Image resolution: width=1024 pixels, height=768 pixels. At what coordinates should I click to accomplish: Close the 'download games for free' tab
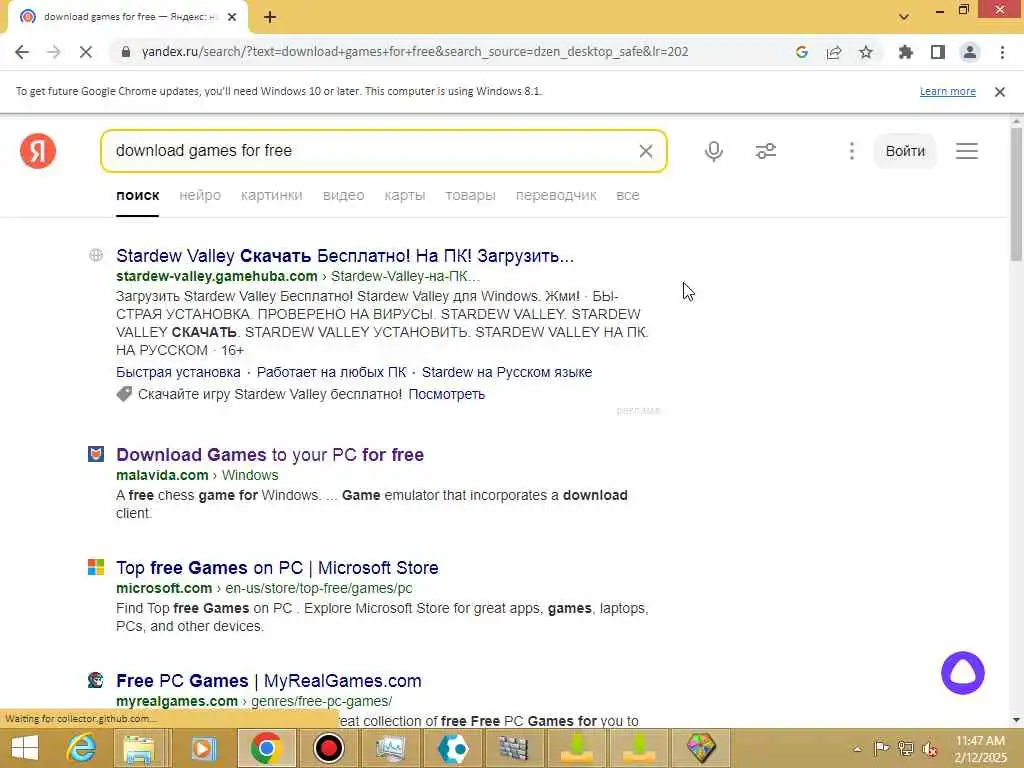[232, 17]
